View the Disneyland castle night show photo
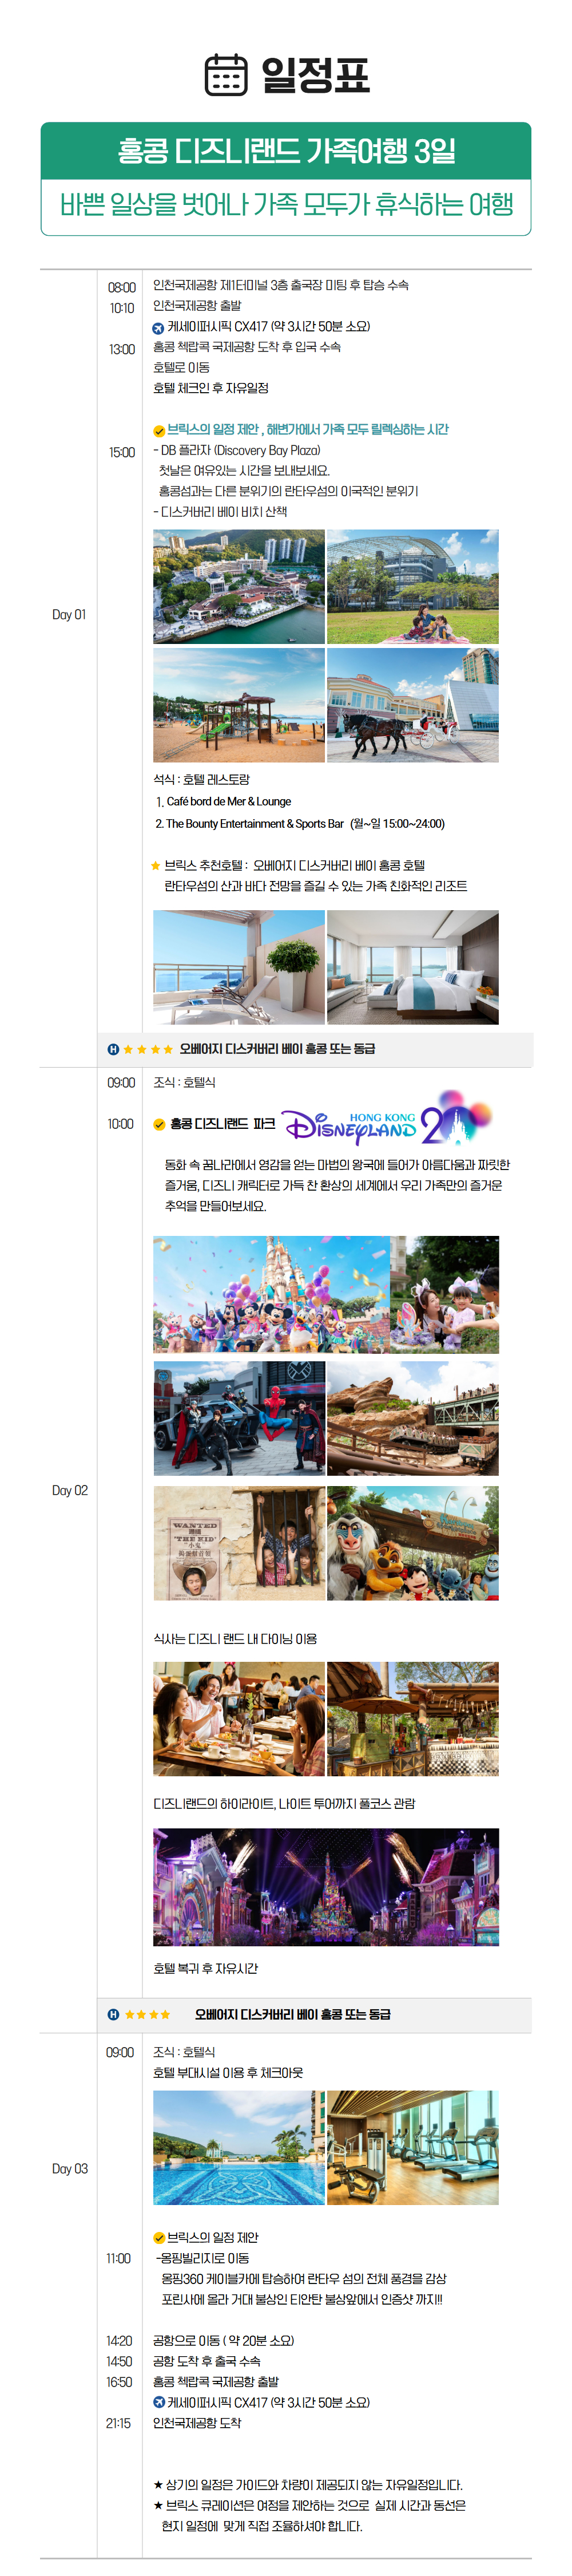This screenshot has height=2576, width=572. (x=326, y=1888)
